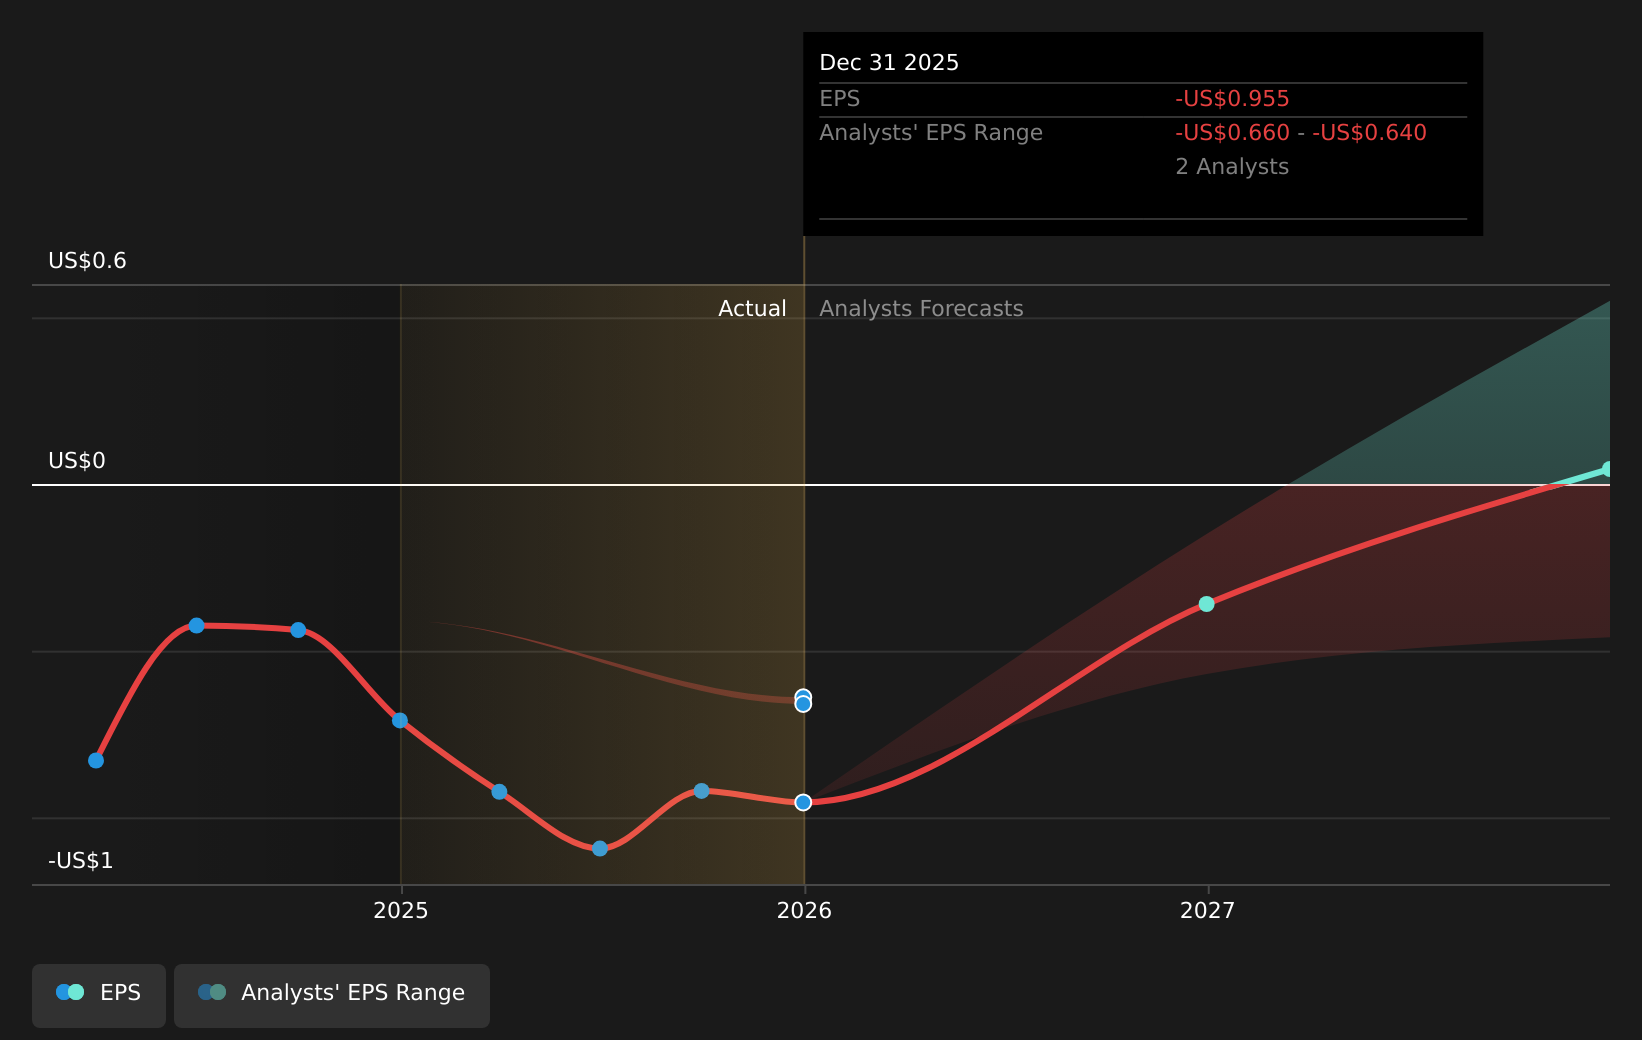Click the EPS point right of the 2024 peak
Screen dimensions: 1642x1040
click(x=298, y=629)
